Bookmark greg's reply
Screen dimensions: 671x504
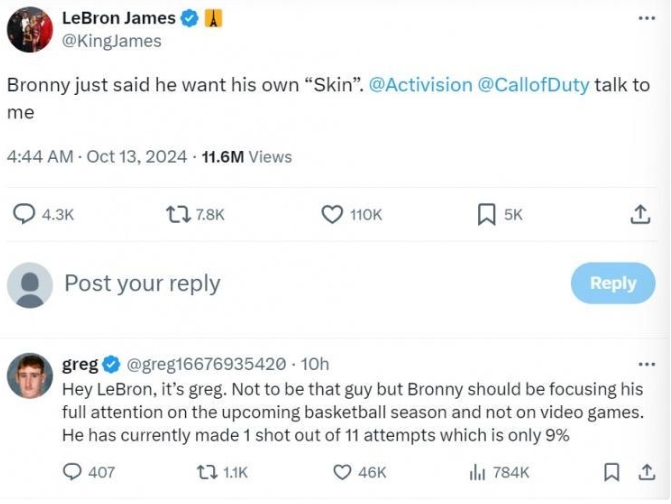[614, 471]
